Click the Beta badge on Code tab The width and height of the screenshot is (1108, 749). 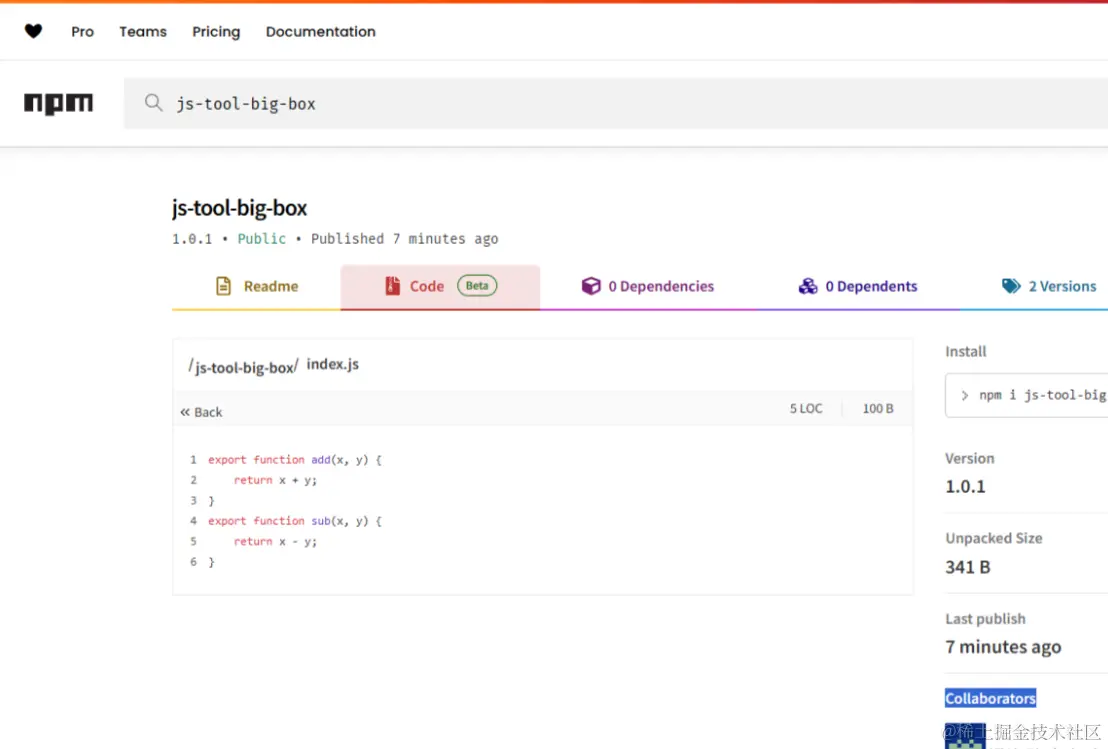(x=477, y=286)
